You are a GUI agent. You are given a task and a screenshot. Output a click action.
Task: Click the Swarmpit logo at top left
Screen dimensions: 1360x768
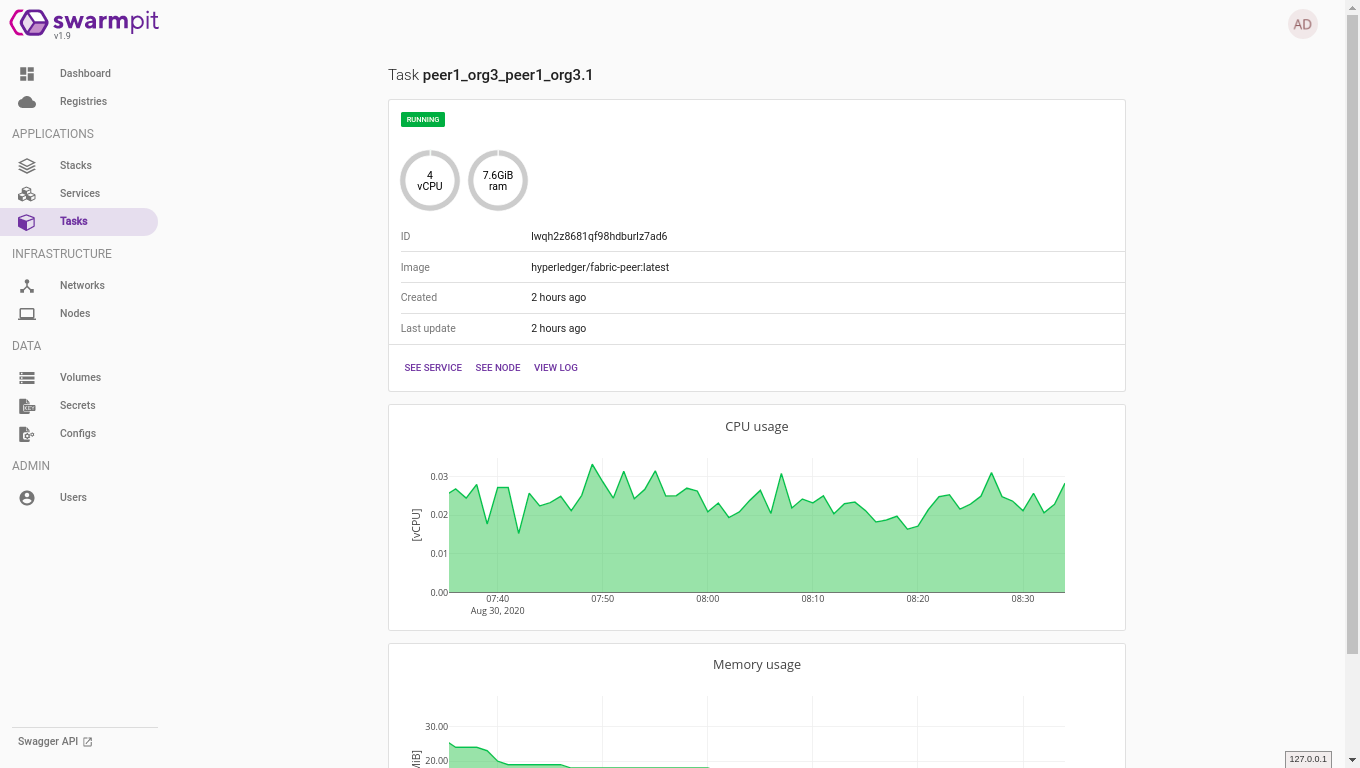tap(84, 23)
